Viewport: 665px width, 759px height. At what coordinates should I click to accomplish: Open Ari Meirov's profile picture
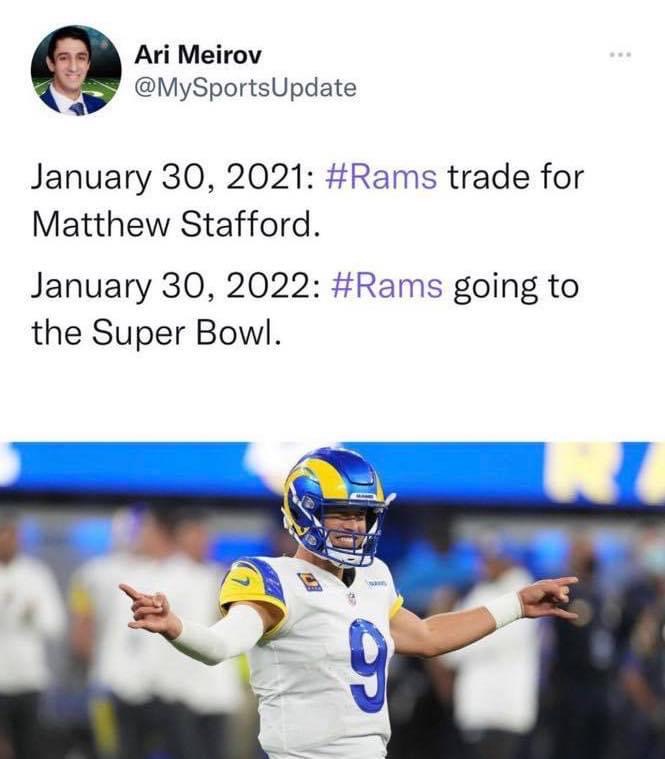point(76,70)
